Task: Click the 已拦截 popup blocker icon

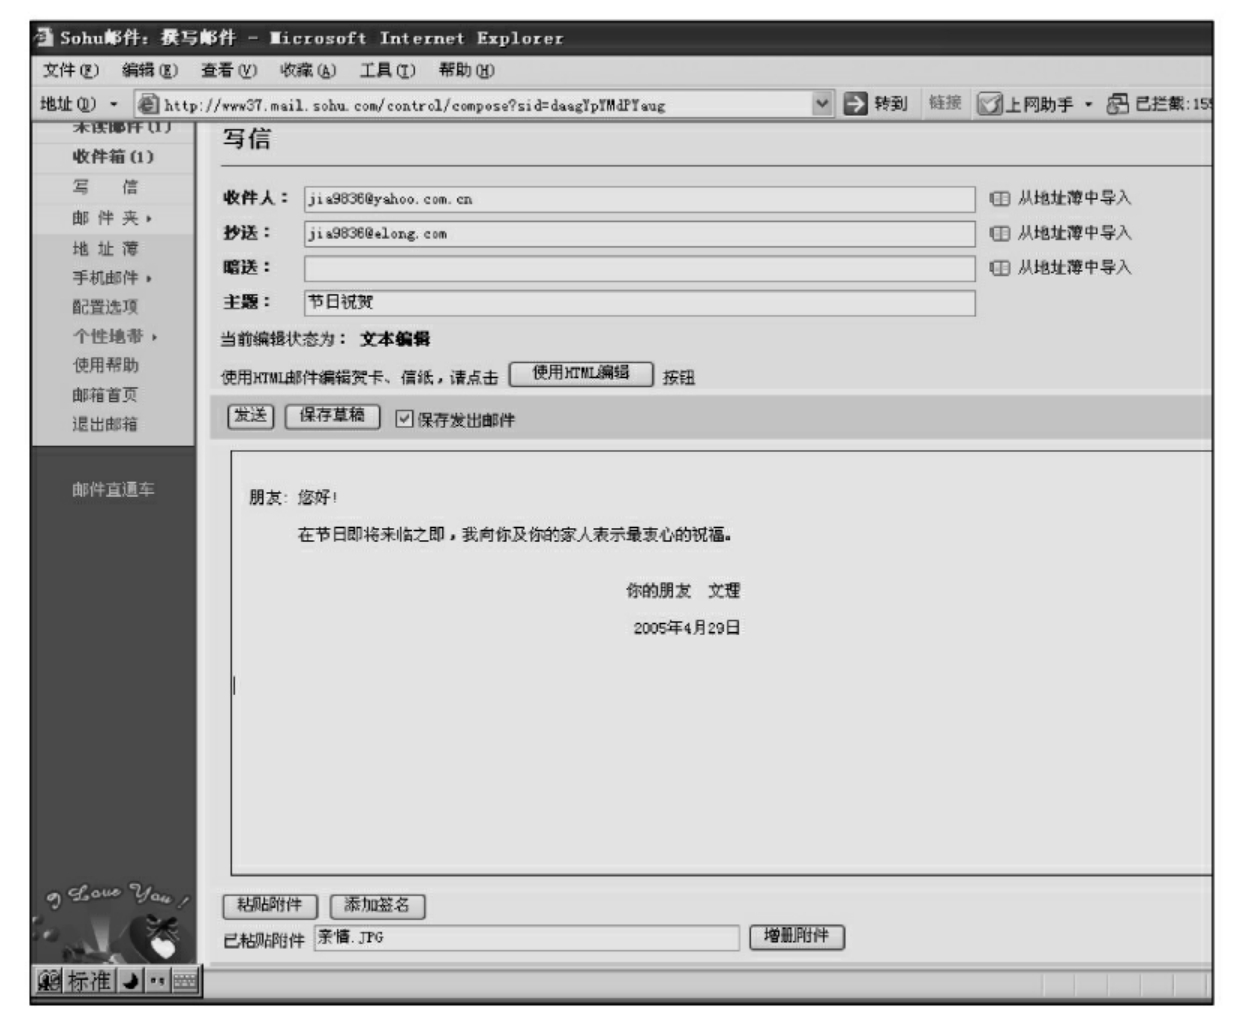Action: pos(1117,104)
